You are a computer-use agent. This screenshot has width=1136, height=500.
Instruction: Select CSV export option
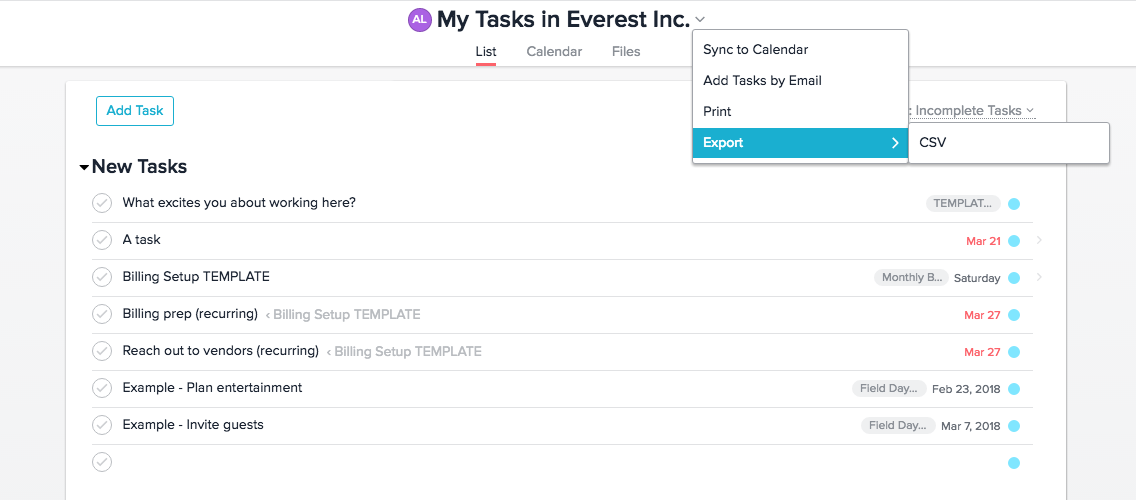(933, 143)
